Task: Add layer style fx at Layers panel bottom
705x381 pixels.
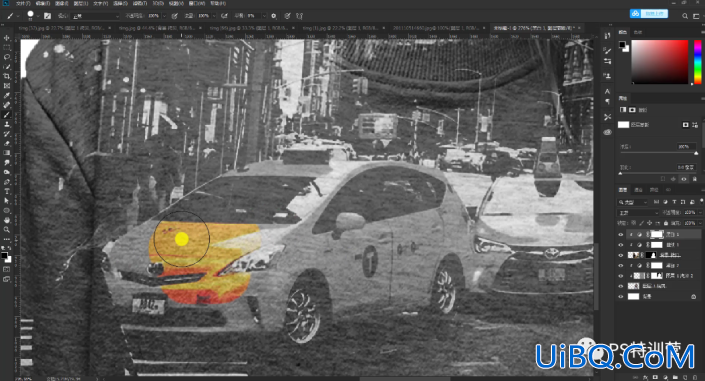Action: click(x=646, y=377)
